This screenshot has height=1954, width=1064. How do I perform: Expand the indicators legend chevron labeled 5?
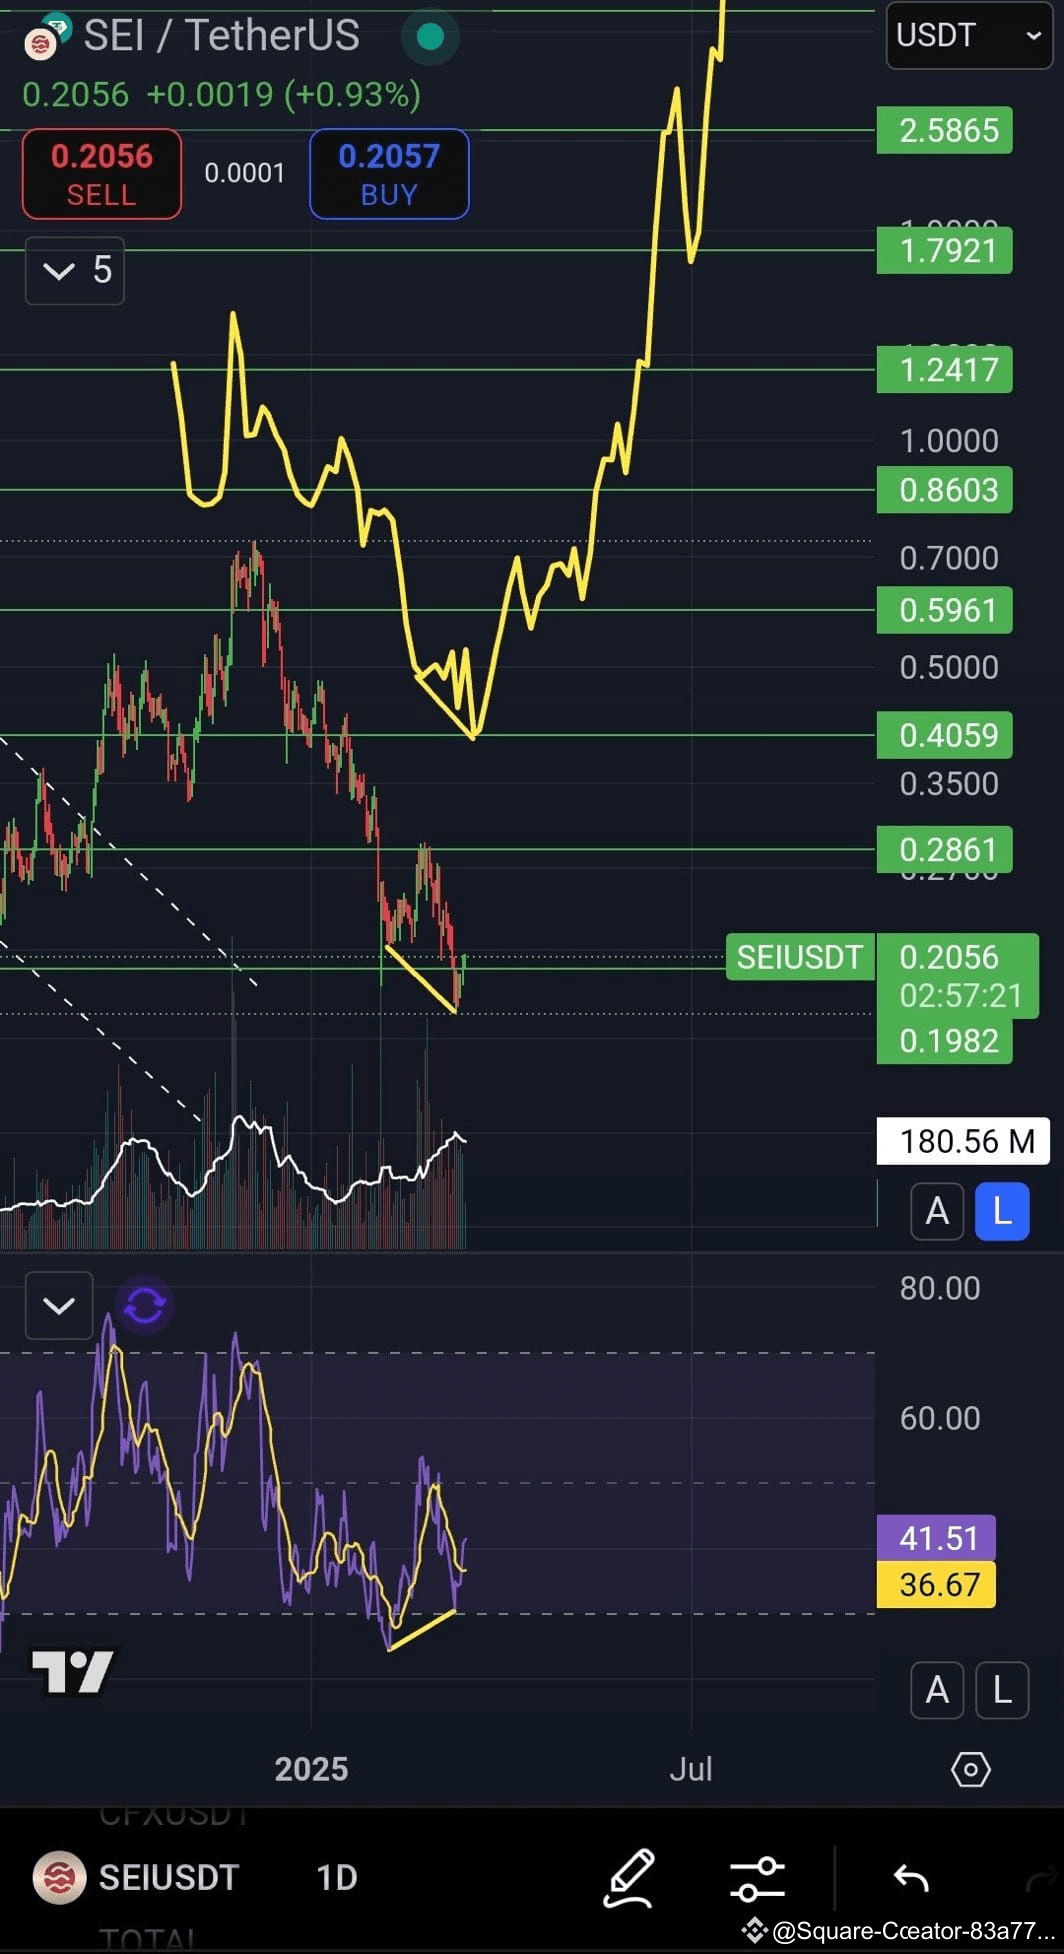(x=75, y=270)
